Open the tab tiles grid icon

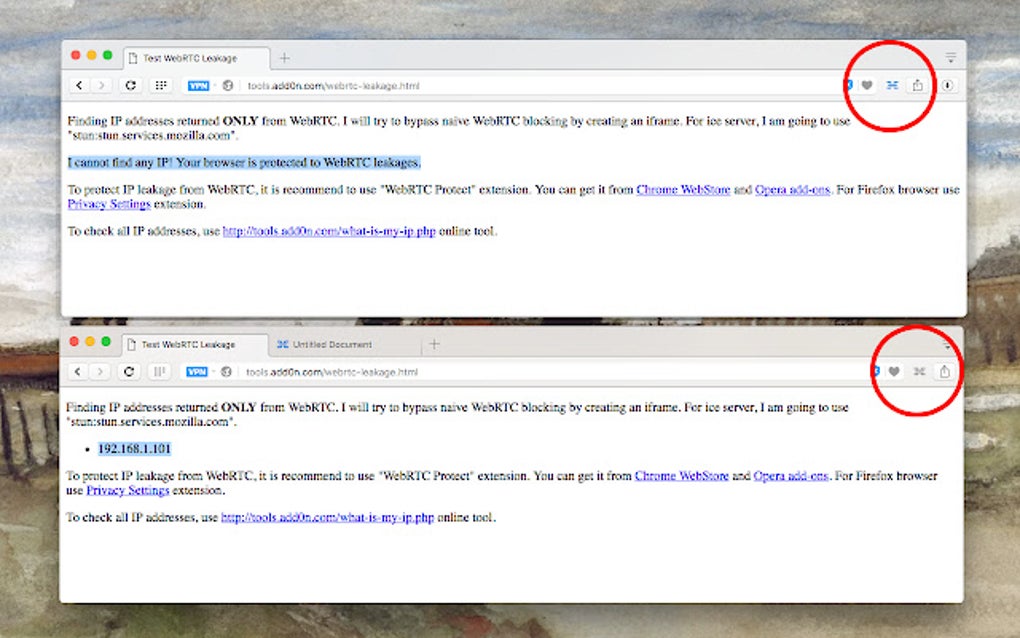(160, 85)
